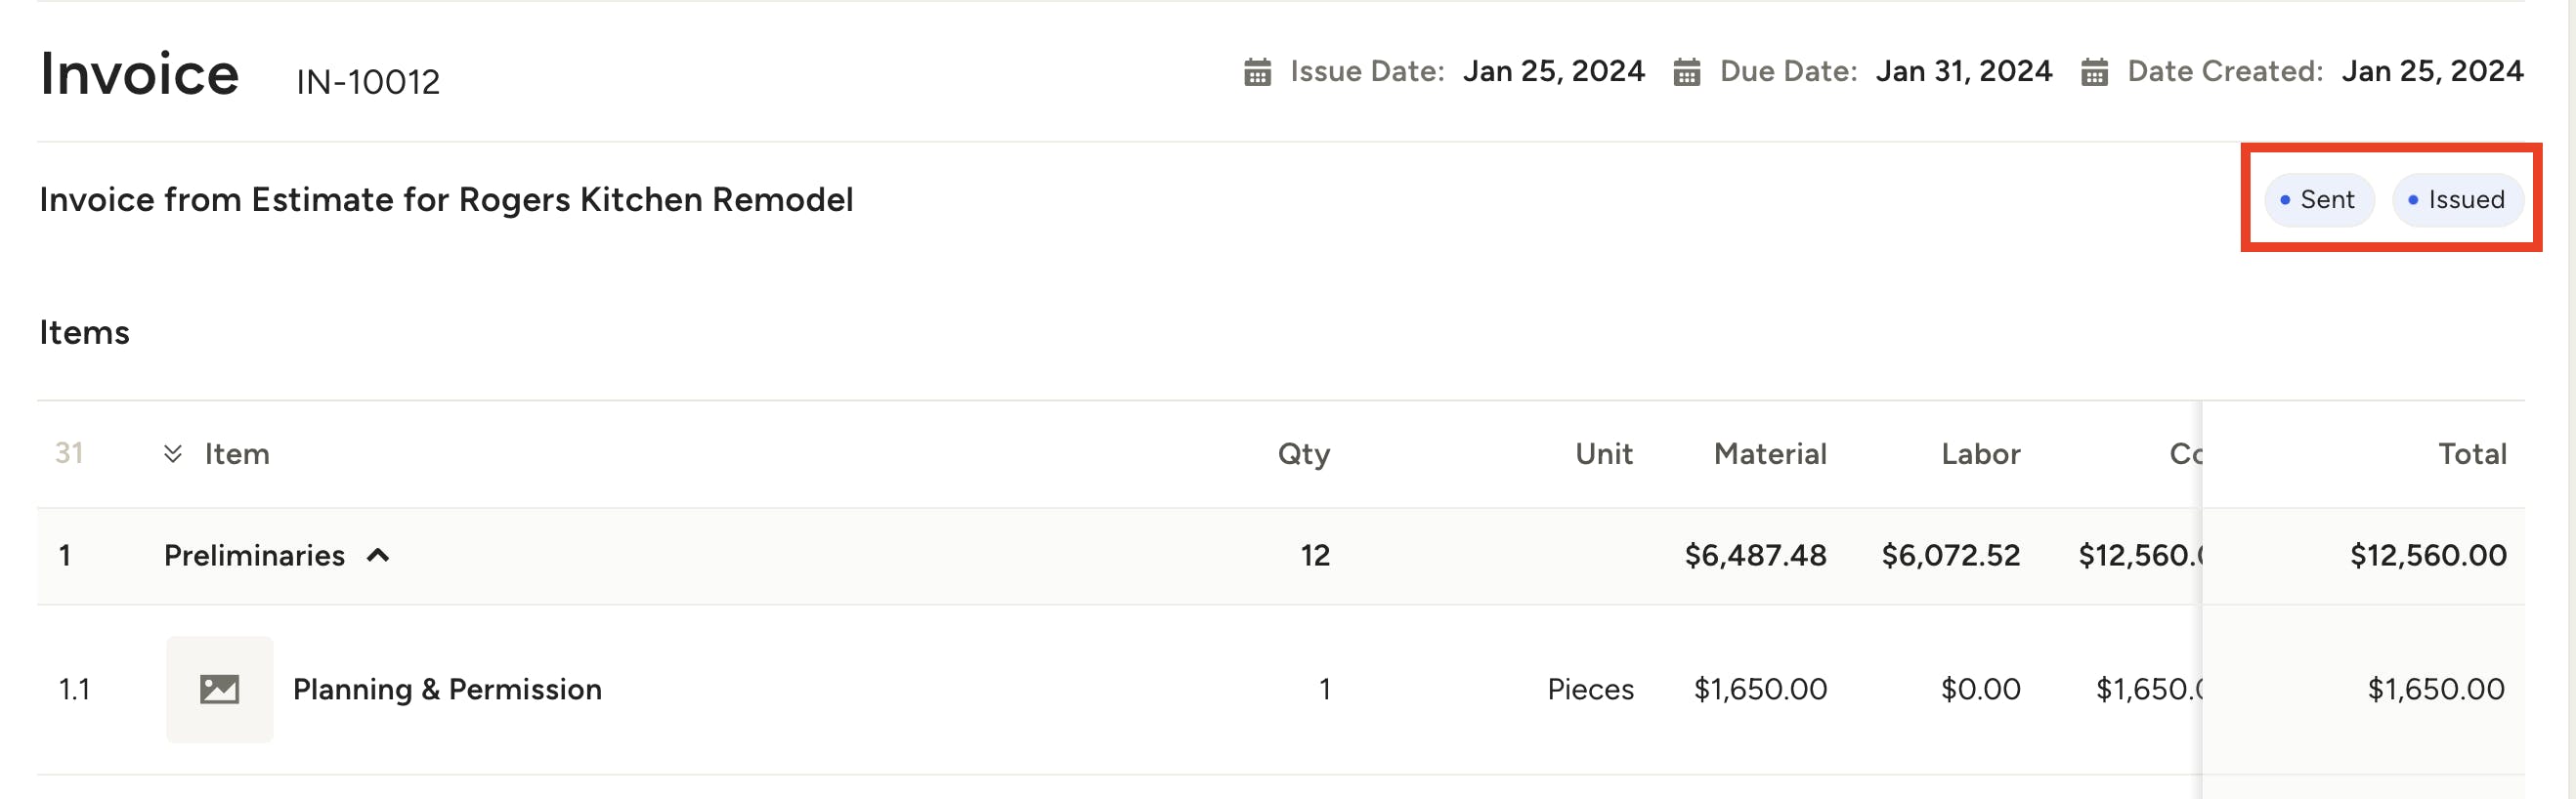Click the Issue Date calendar icon
The image size is (2576, 799).
click(x=1257, y=71)
